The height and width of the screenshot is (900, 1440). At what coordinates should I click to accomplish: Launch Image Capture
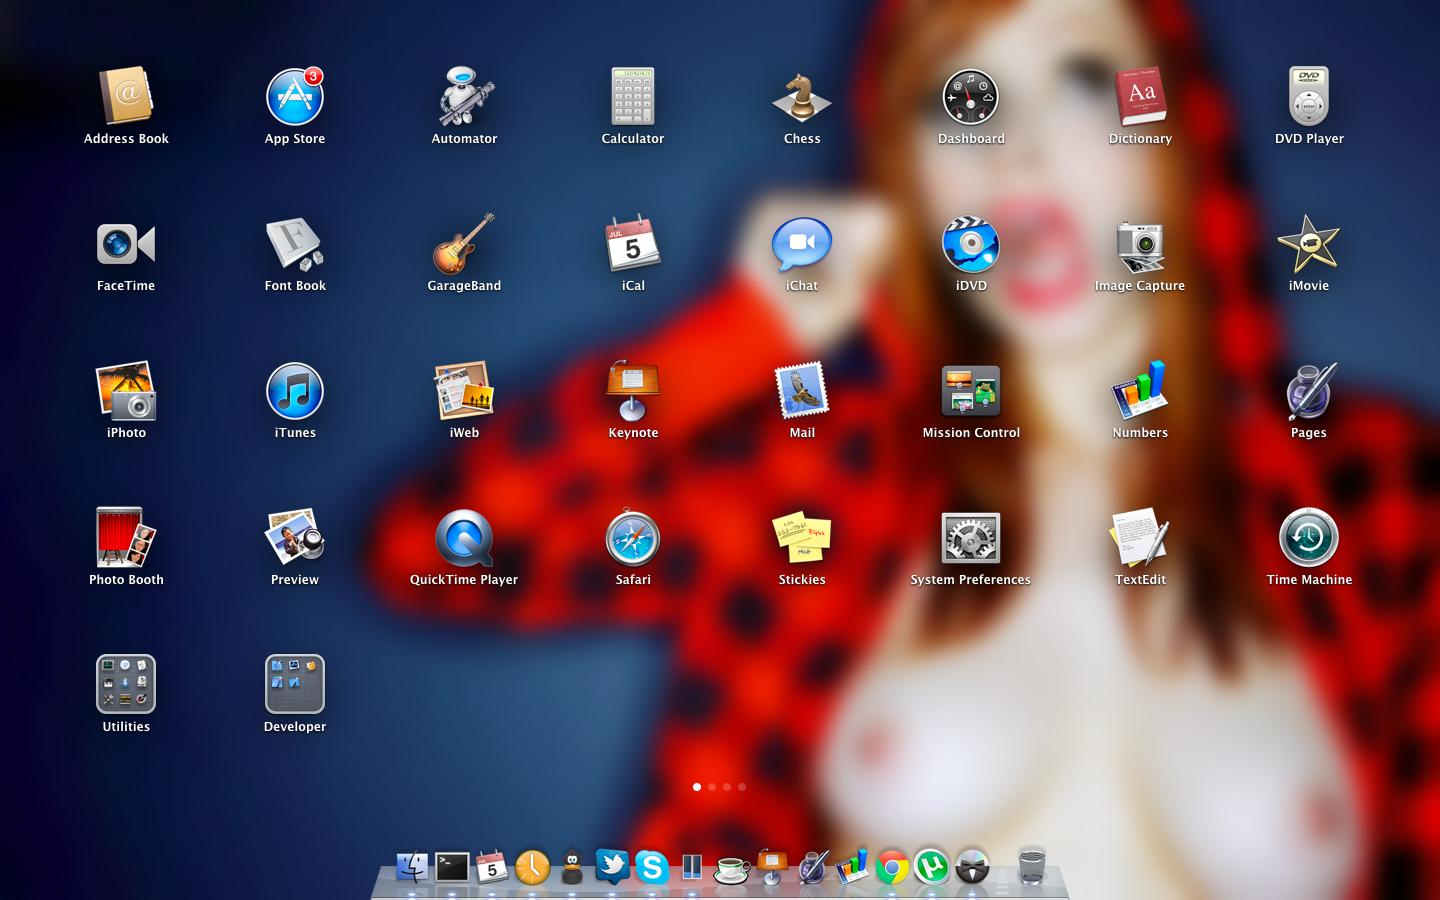(1140, 246)
